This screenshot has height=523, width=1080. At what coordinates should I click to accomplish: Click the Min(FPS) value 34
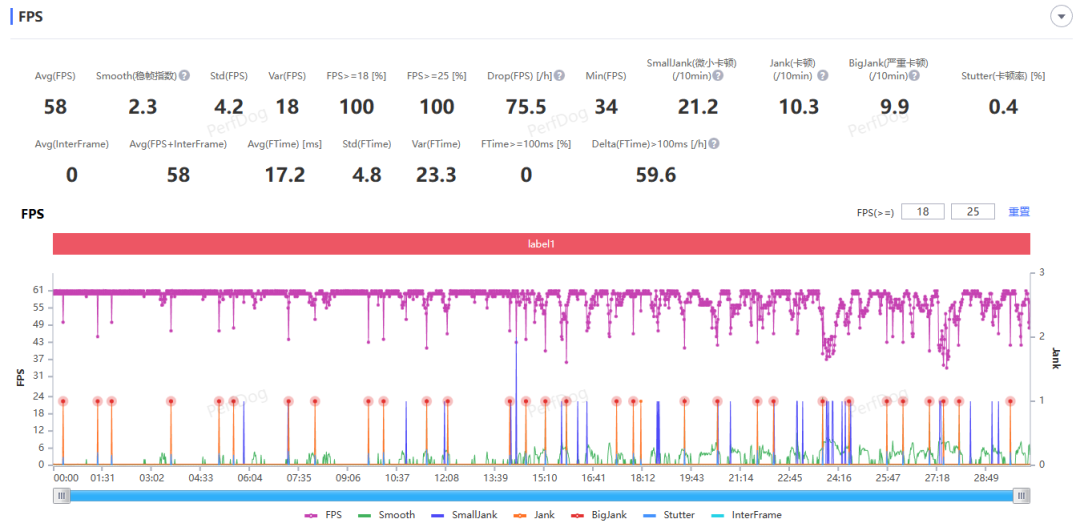click(605, 107)
